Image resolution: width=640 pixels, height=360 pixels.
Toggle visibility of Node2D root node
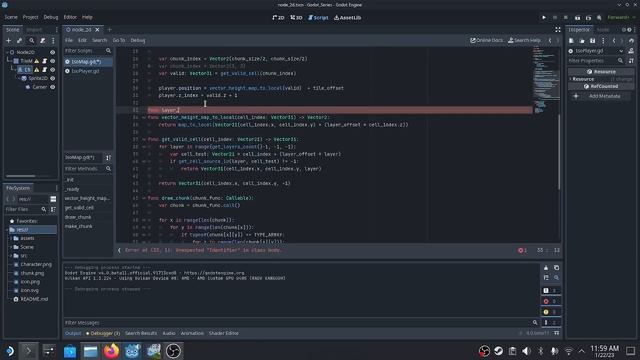(x=52, y=52)
